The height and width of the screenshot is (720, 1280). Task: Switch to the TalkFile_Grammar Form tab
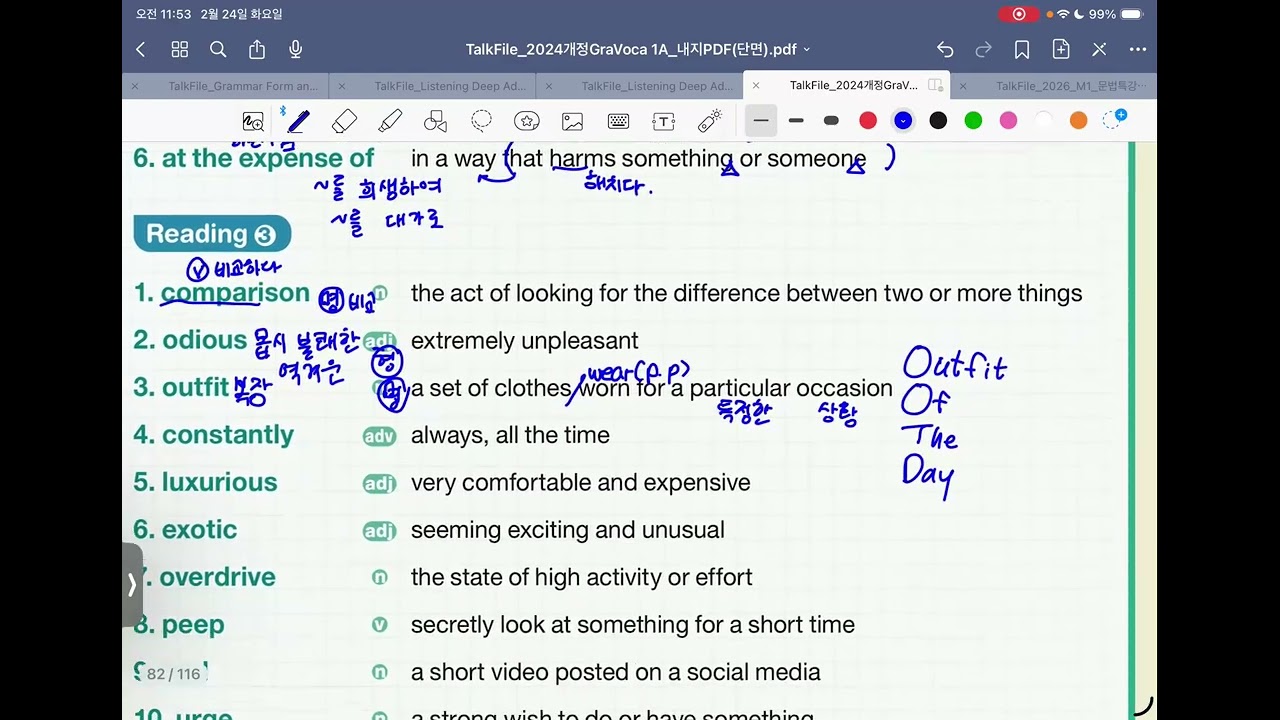(x=243, y=86)
